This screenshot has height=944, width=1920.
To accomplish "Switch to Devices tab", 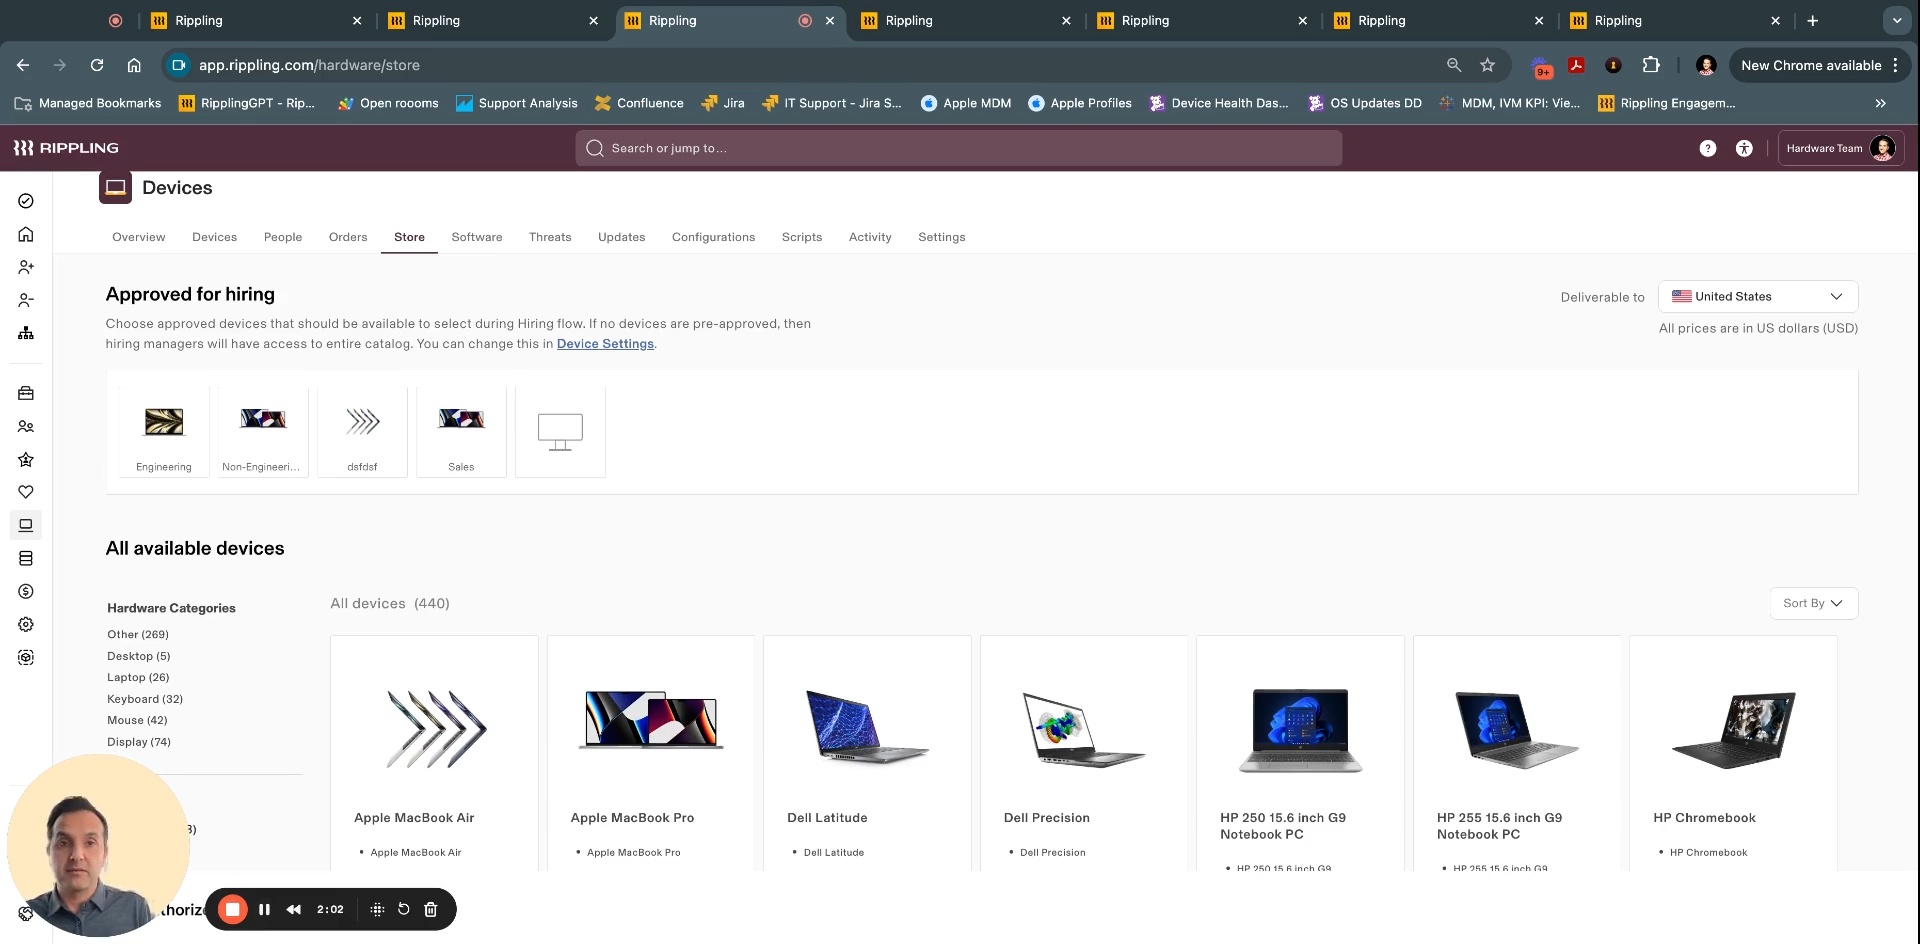I will [x=214, y=237].
